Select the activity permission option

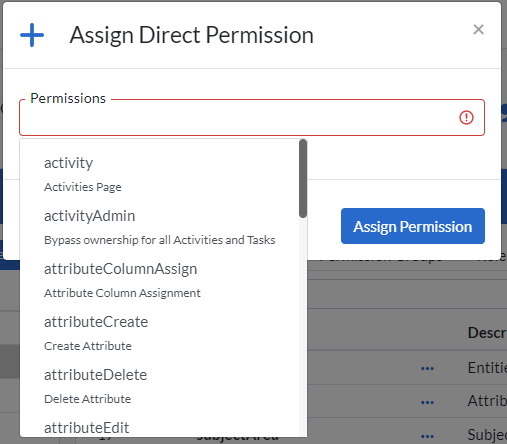pos(160,174)
